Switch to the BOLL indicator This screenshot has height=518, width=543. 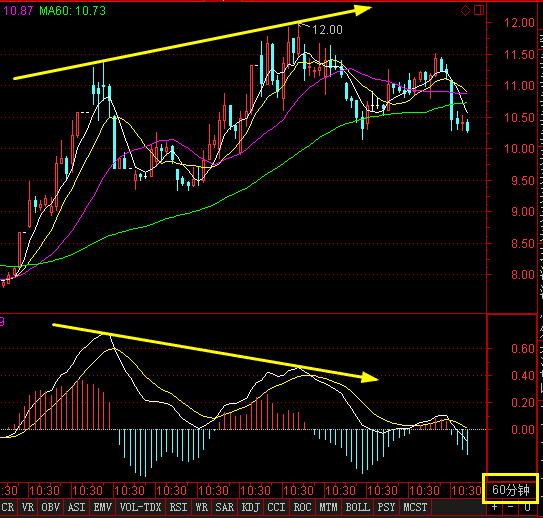[x=358, y=507]
